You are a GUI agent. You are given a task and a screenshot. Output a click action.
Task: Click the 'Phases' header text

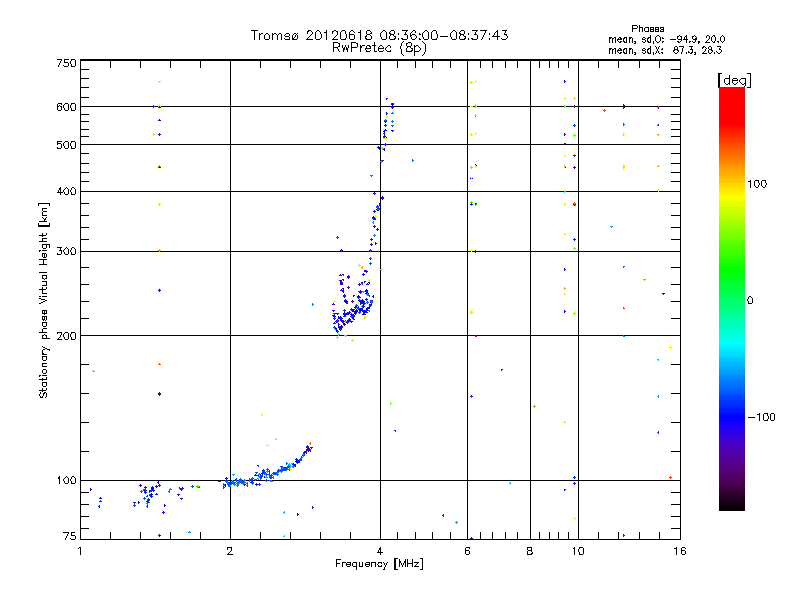point(647,29)
